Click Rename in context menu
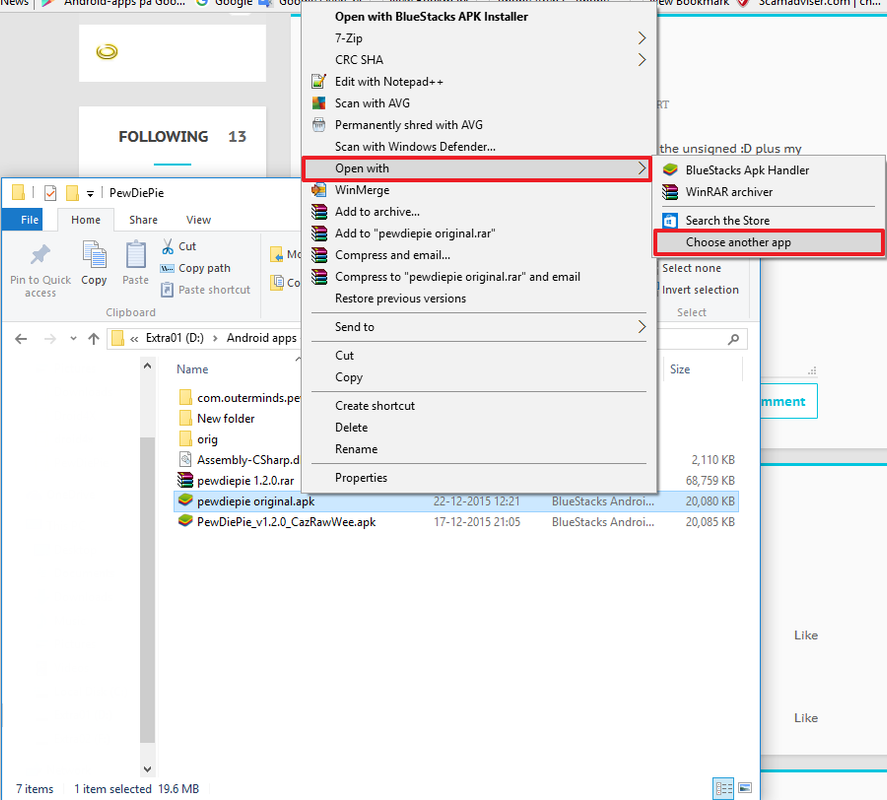Screen dimensions: 887x800 [479, 449]
